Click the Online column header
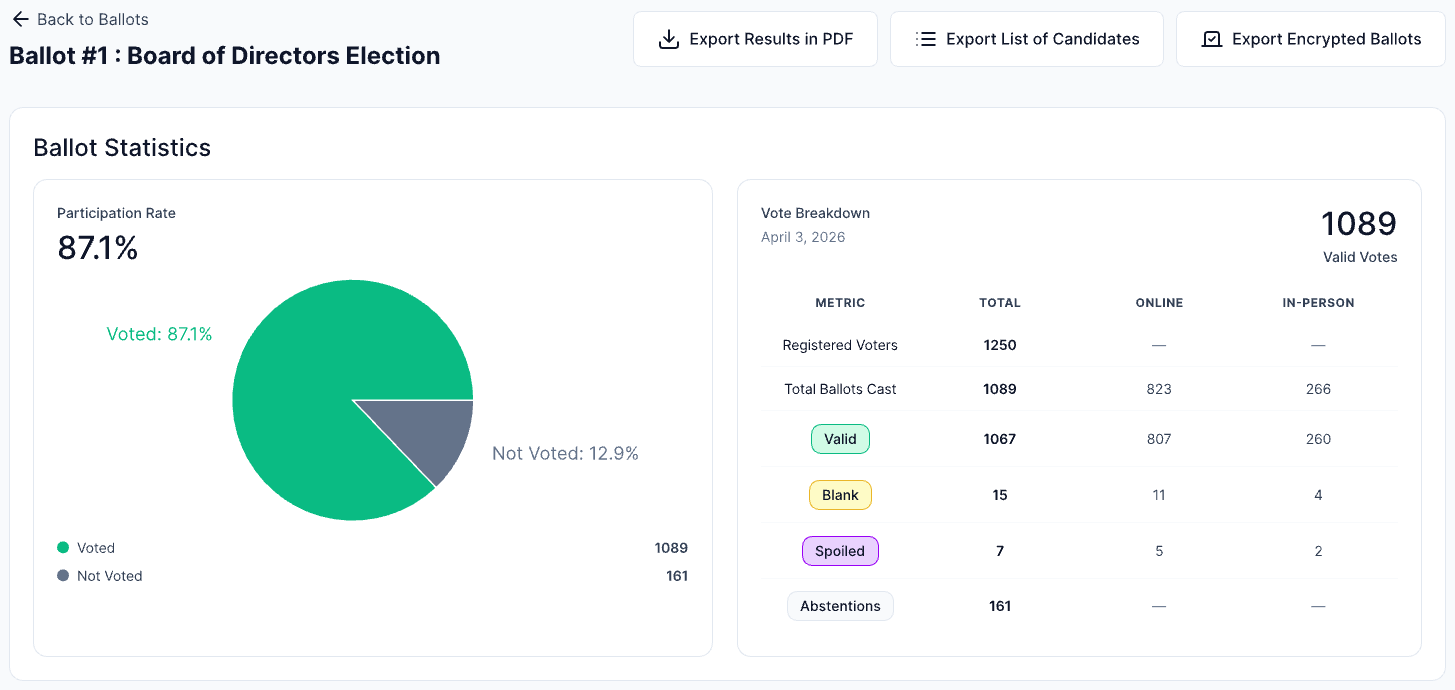This screenshot has width=1455, height=690. [1159, 303]
